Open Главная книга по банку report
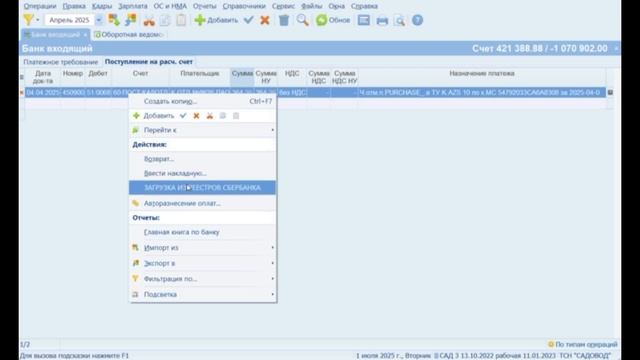This screenshot has height=360, width=640. coord(202,232)
